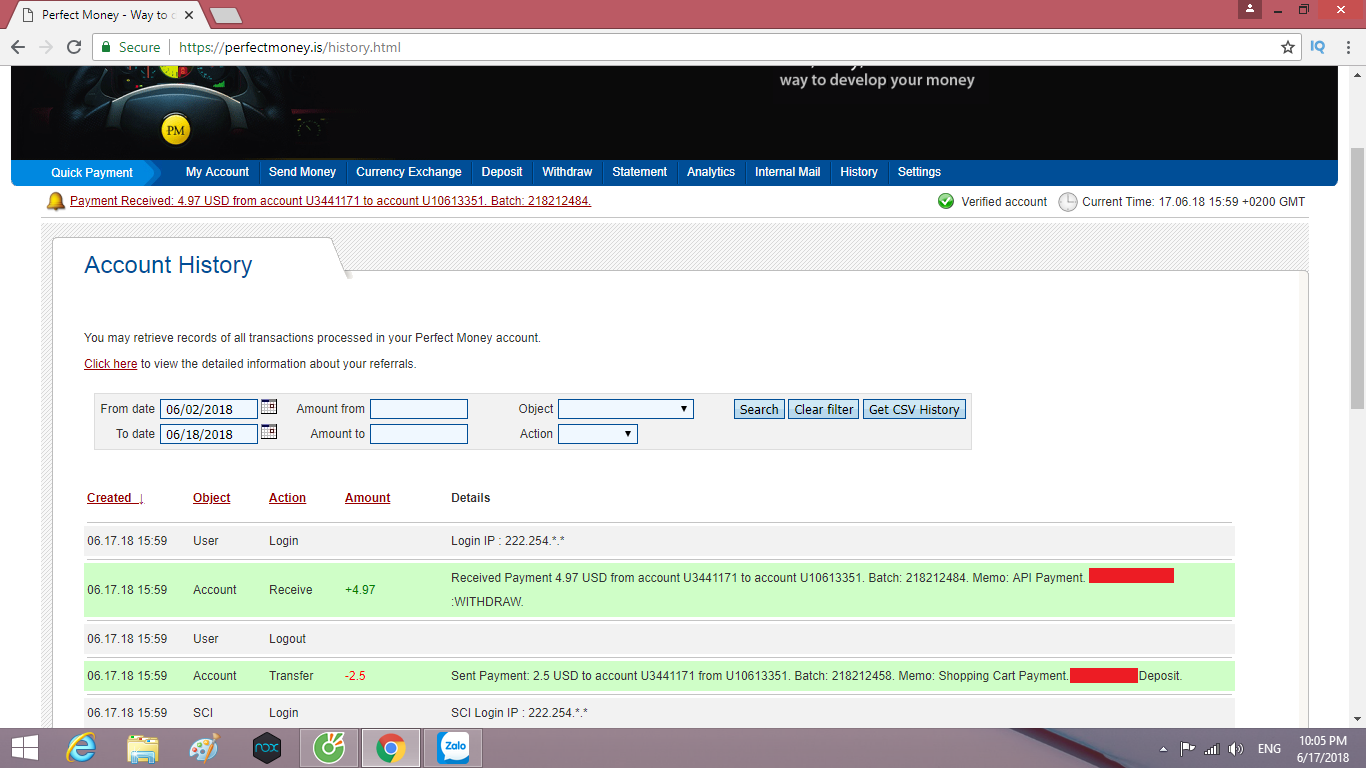Screen dimensions: 1366x768
Task: Open the Settings menu item
Action: [919, 172]
